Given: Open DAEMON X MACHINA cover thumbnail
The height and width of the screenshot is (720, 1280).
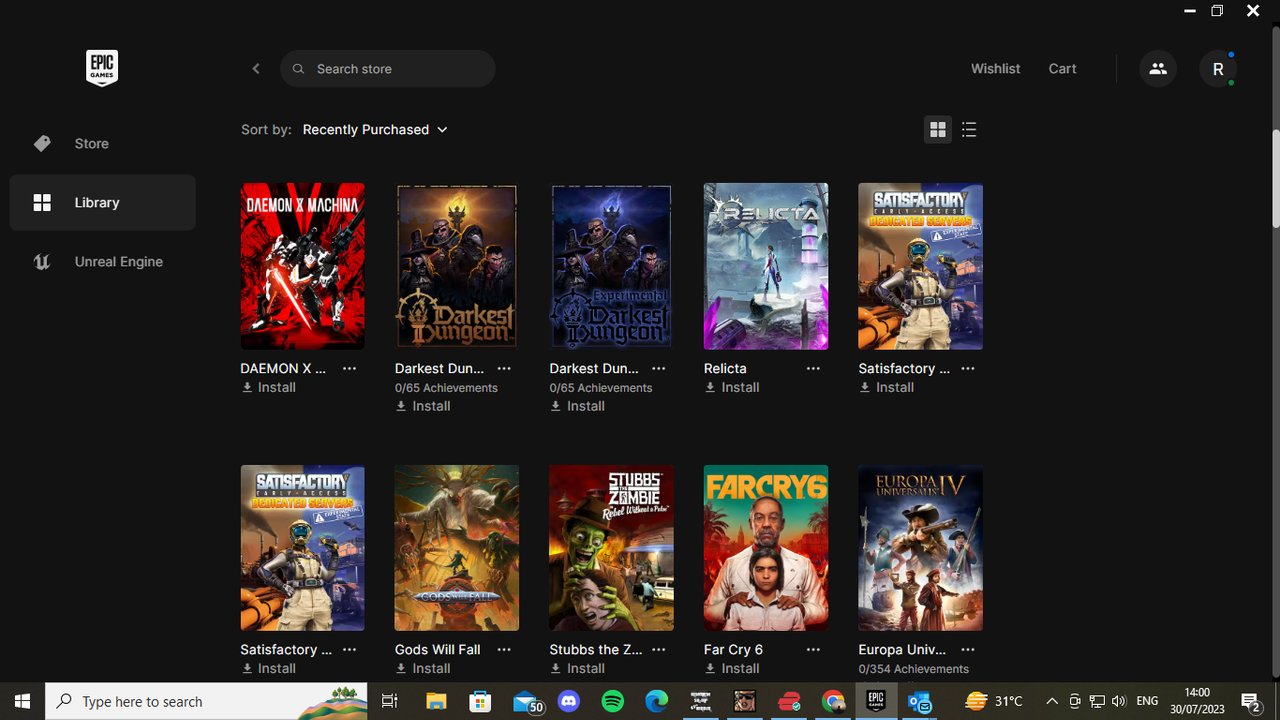Looking at the screenshot, I should click(x=303, y=266).
